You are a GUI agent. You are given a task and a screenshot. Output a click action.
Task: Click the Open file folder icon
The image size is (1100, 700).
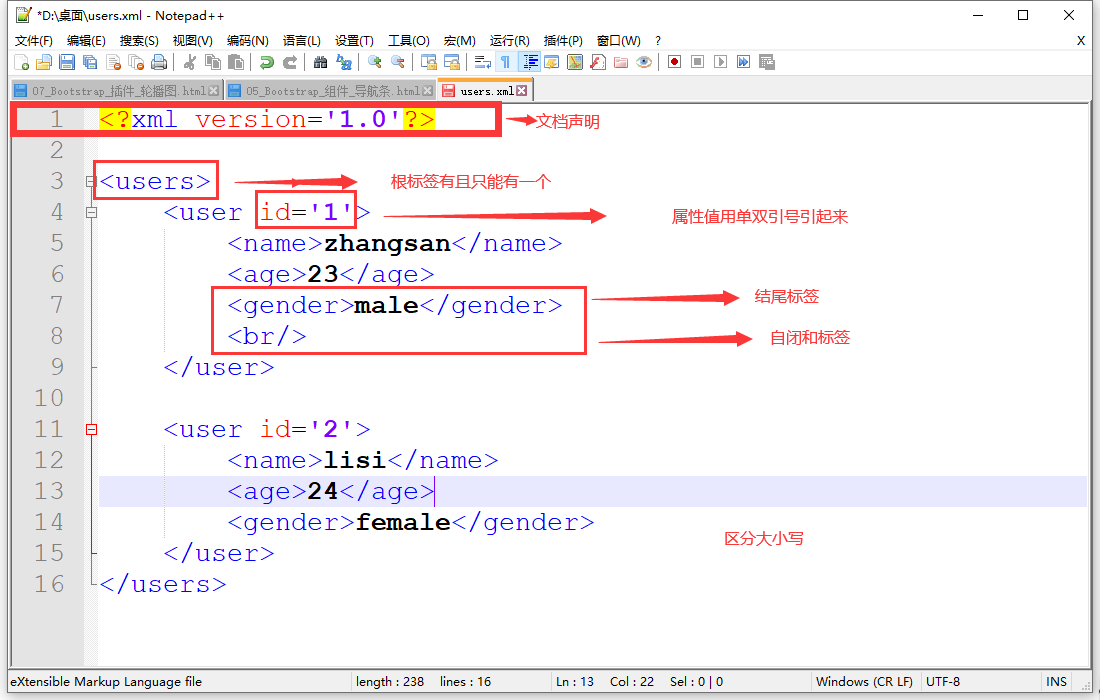43,62
